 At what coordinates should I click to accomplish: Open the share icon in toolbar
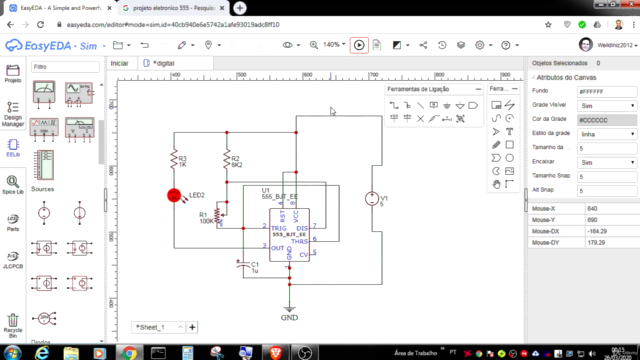423,45
